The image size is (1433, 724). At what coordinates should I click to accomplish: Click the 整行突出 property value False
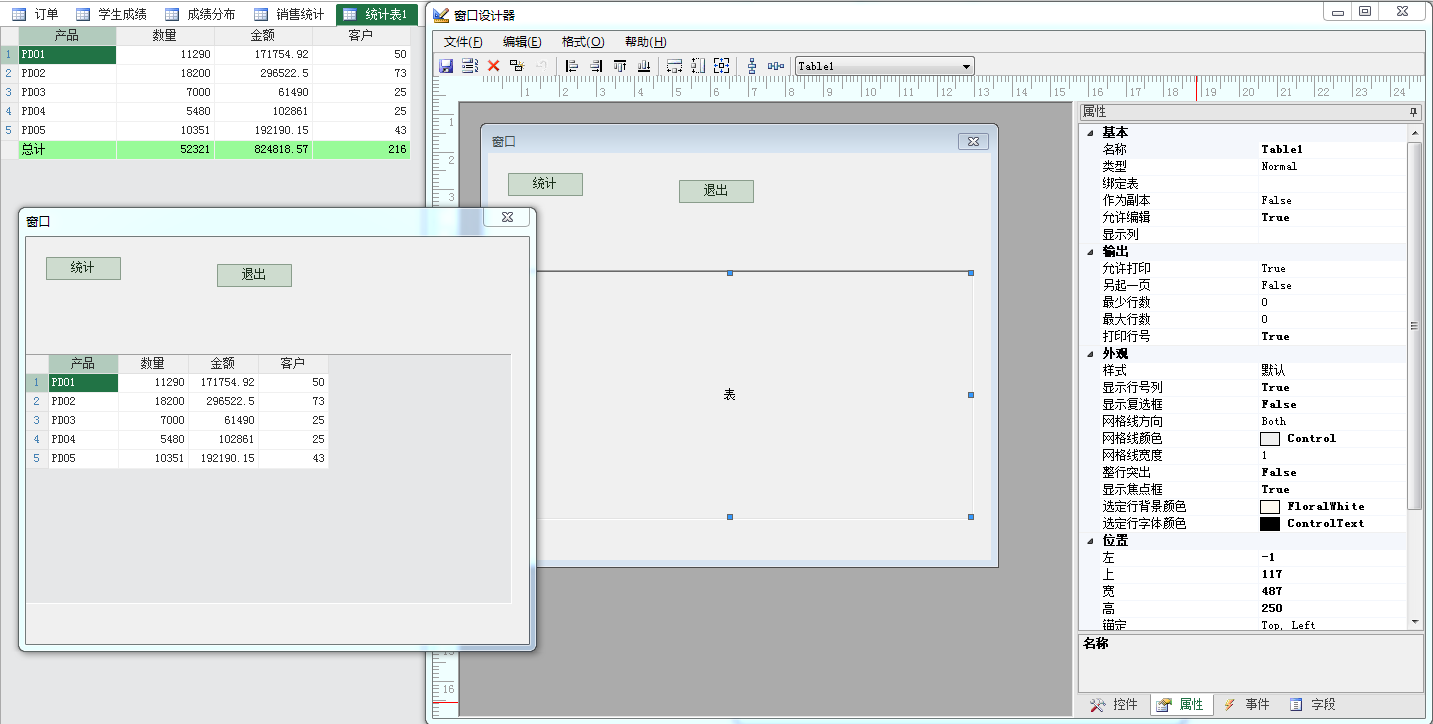[1332, 472]
